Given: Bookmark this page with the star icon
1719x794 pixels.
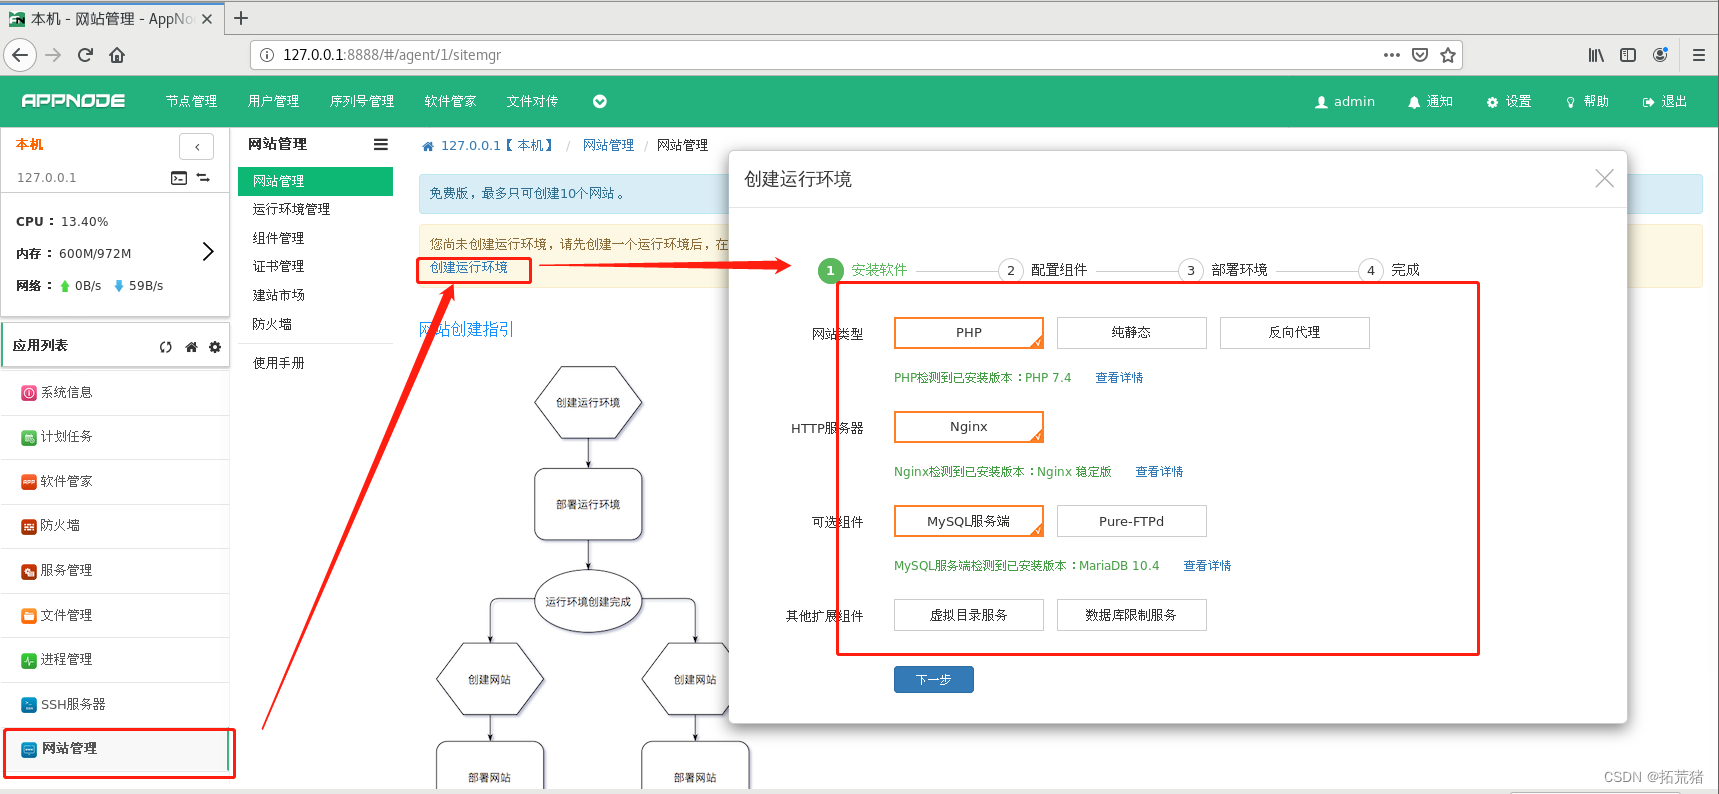Looking at the screenshot, I should pyautogui.click(x=1447, y=55).
